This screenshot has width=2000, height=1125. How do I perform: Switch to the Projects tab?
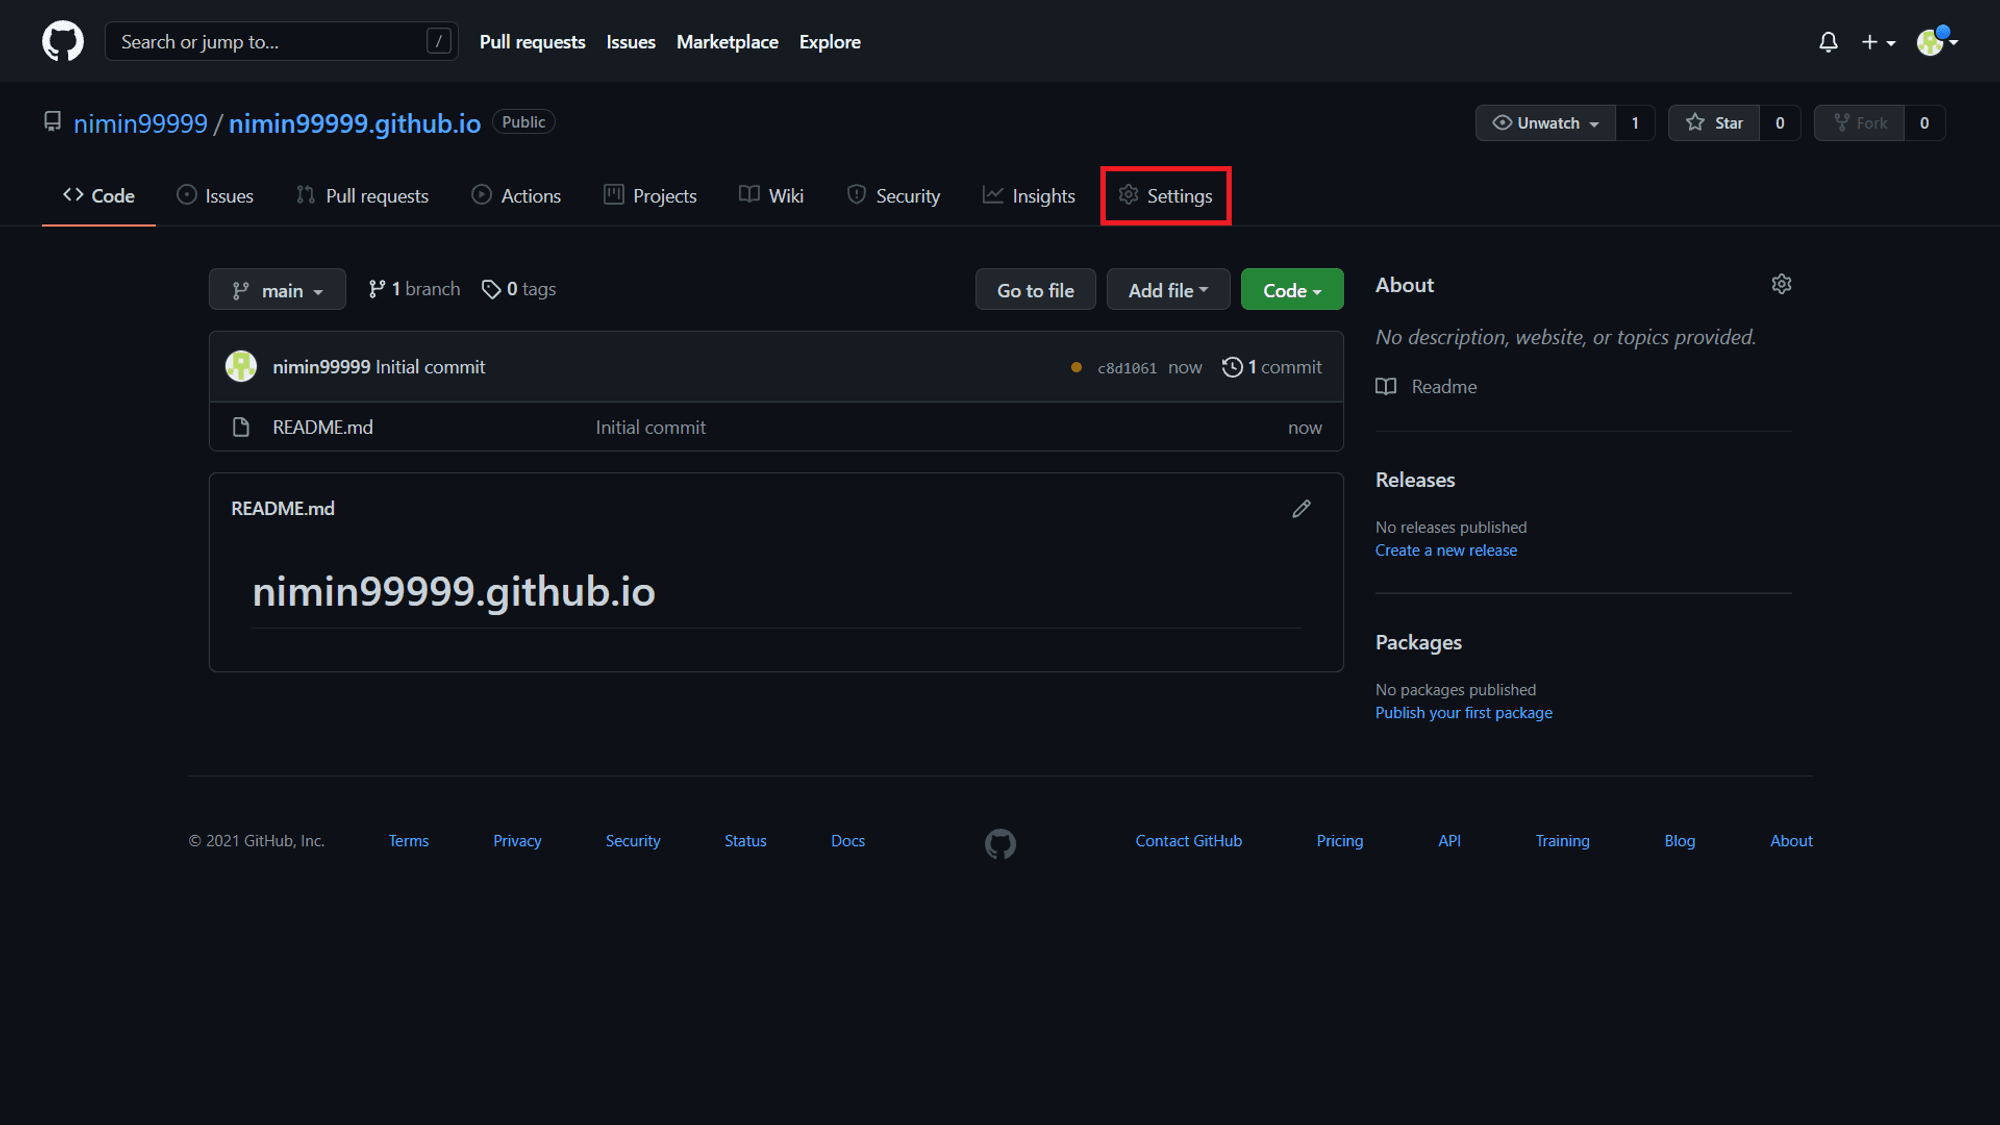[x=650, y=196]
